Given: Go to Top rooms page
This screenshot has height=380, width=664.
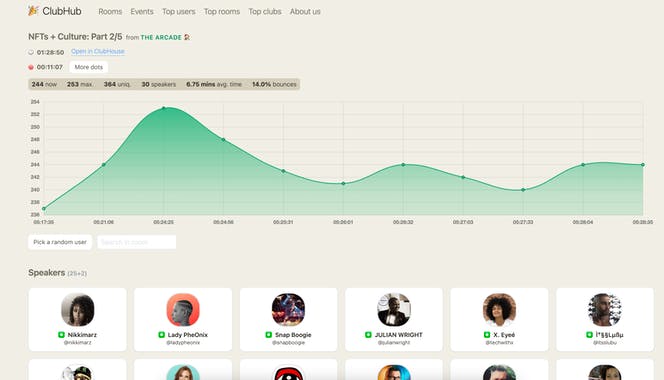Looking at the screenshot, I should [x=222, y=11].
